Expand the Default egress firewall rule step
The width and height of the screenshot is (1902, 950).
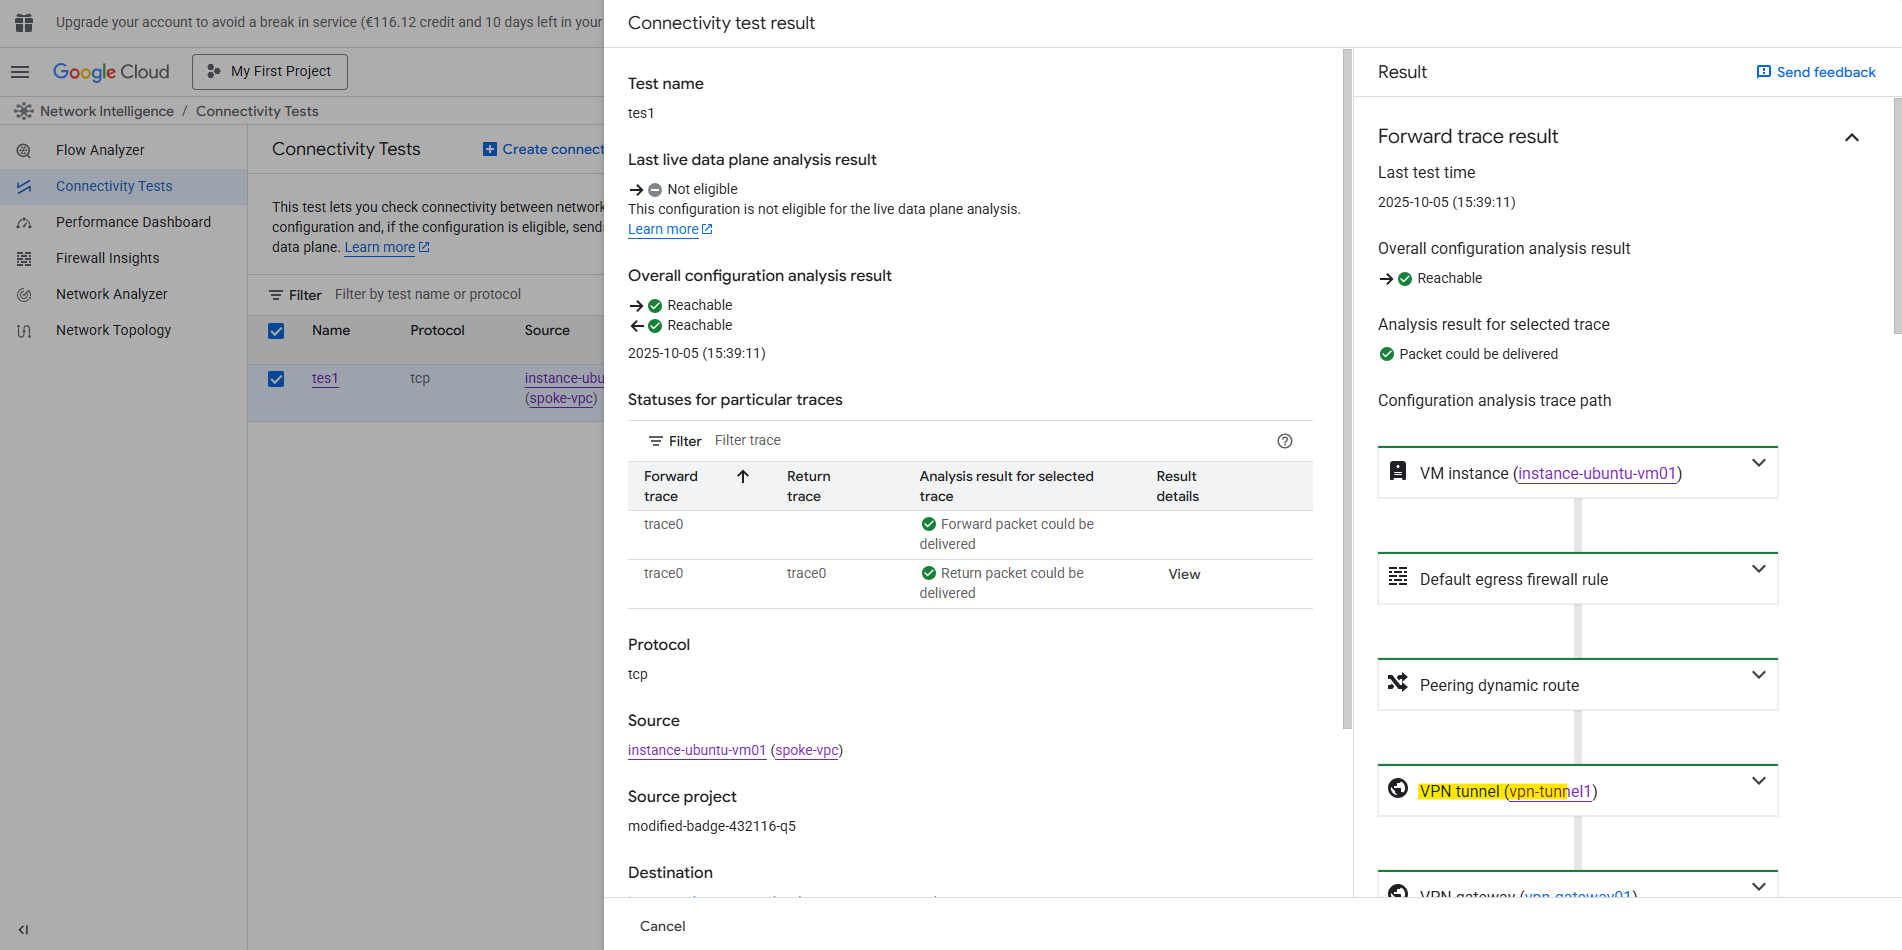[1758, 569]
